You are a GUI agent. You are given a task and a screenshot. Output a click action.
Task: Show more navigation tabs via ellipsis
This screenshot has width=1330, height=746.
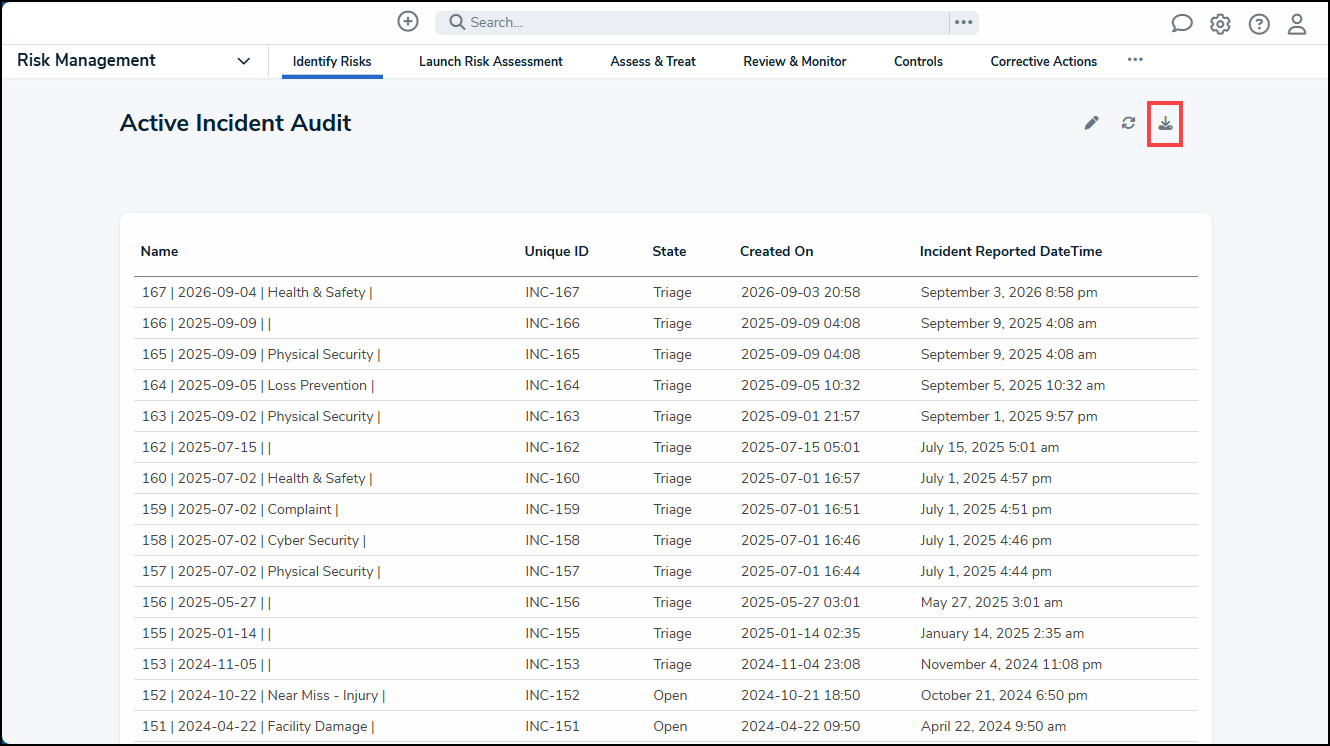point(1135,60)
